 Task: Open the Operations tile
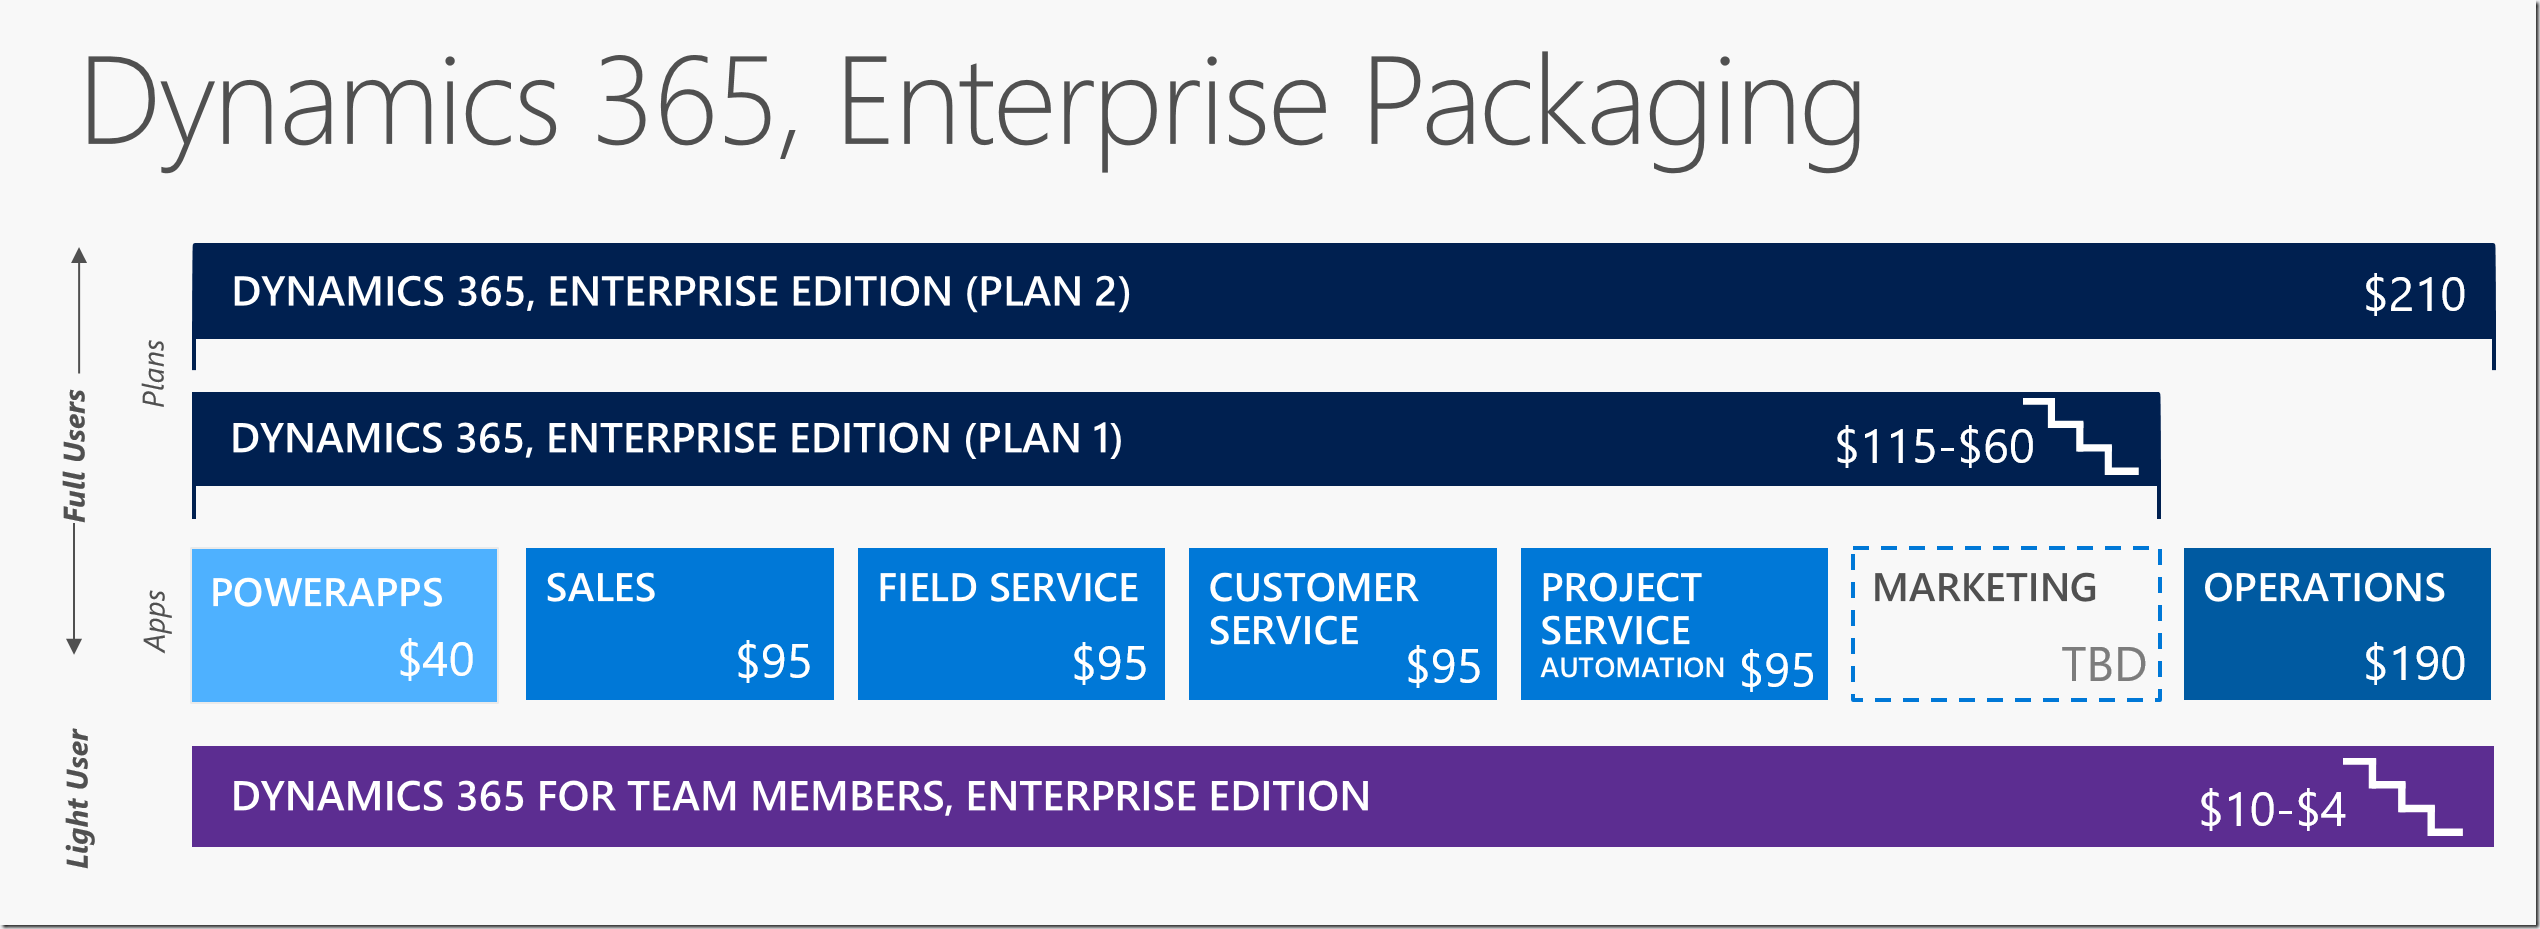tap(2336, 624)
